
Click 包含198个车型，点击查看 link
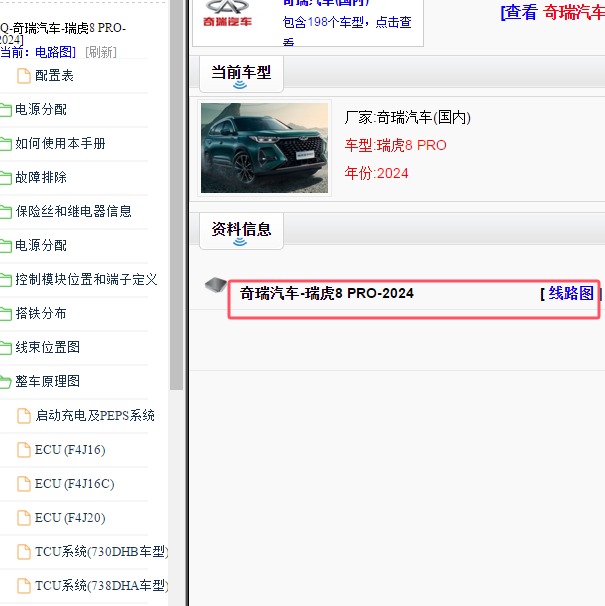tap(347, 29)
